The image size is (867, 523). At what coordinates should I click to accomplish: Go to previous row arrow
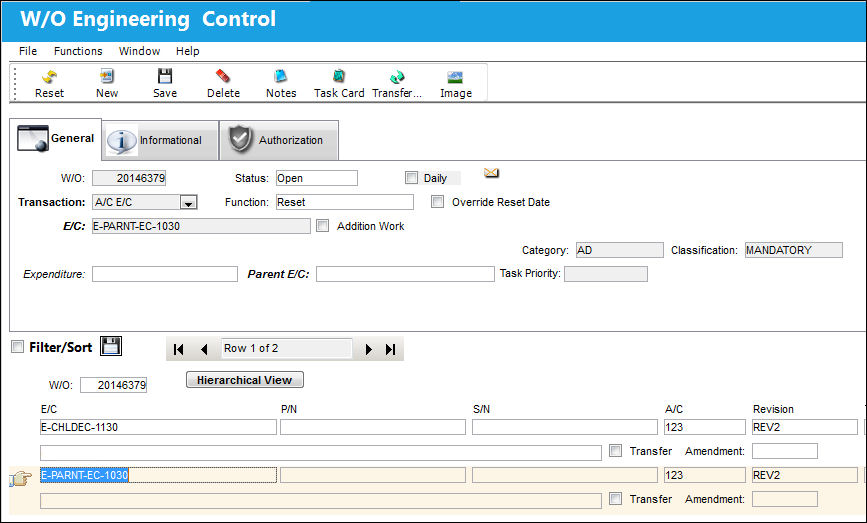(x=204, y=349)
